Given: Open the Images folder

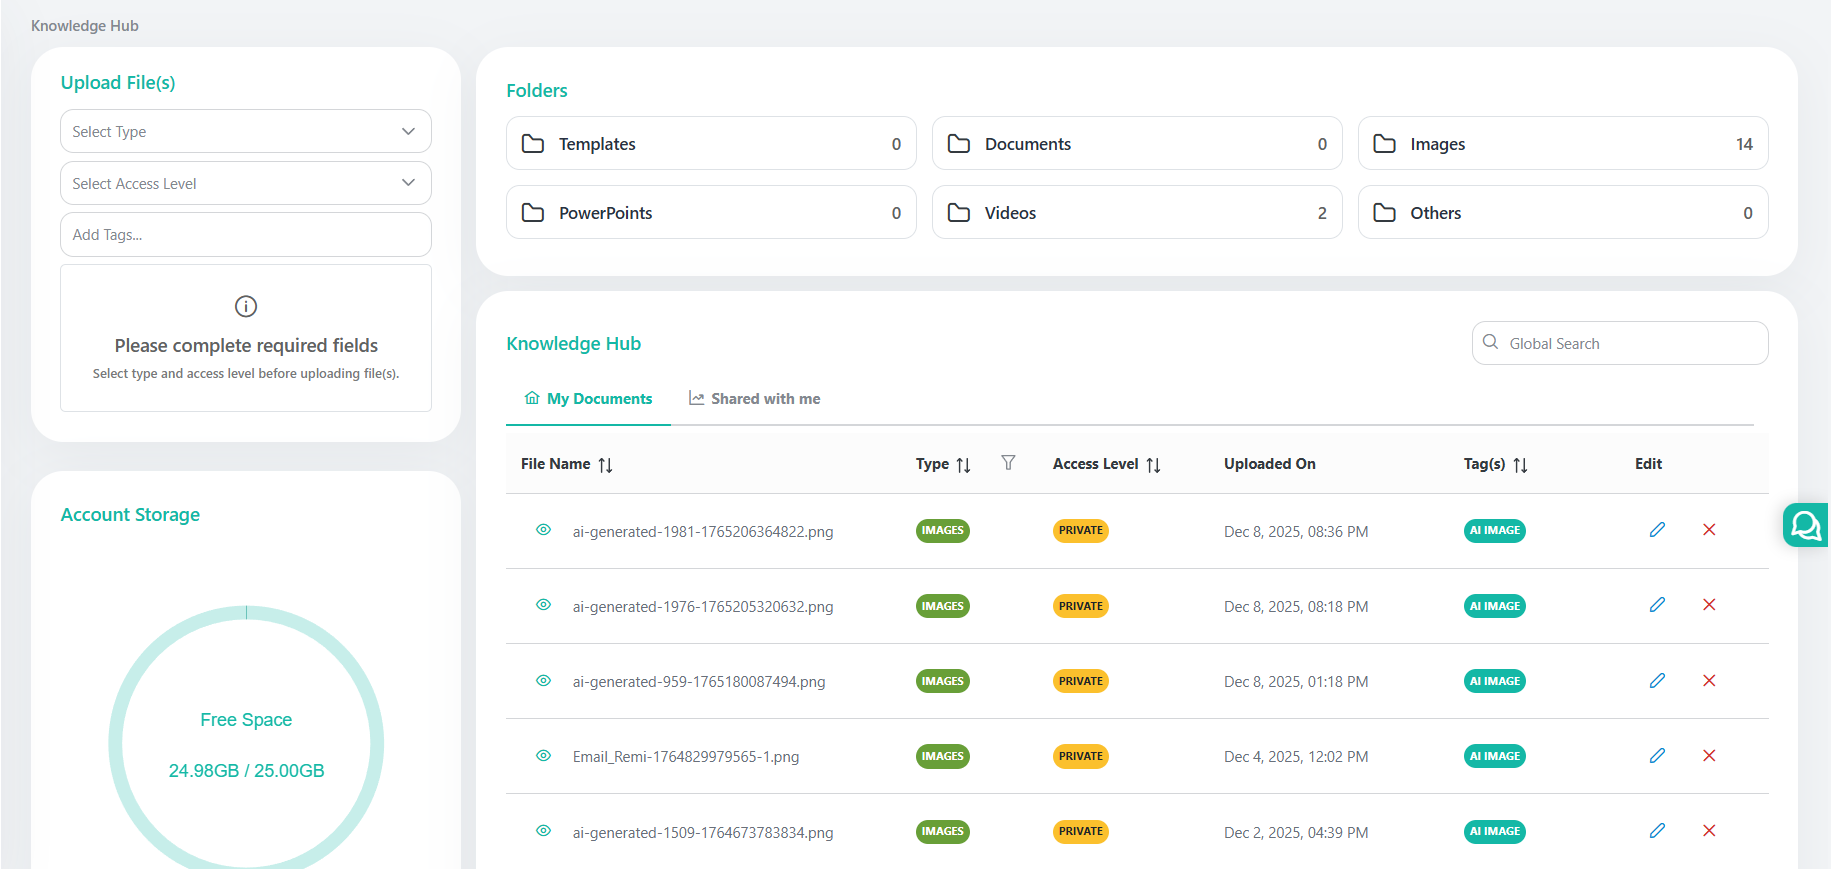Looking at the screenshot, I should click(1562, 144).
